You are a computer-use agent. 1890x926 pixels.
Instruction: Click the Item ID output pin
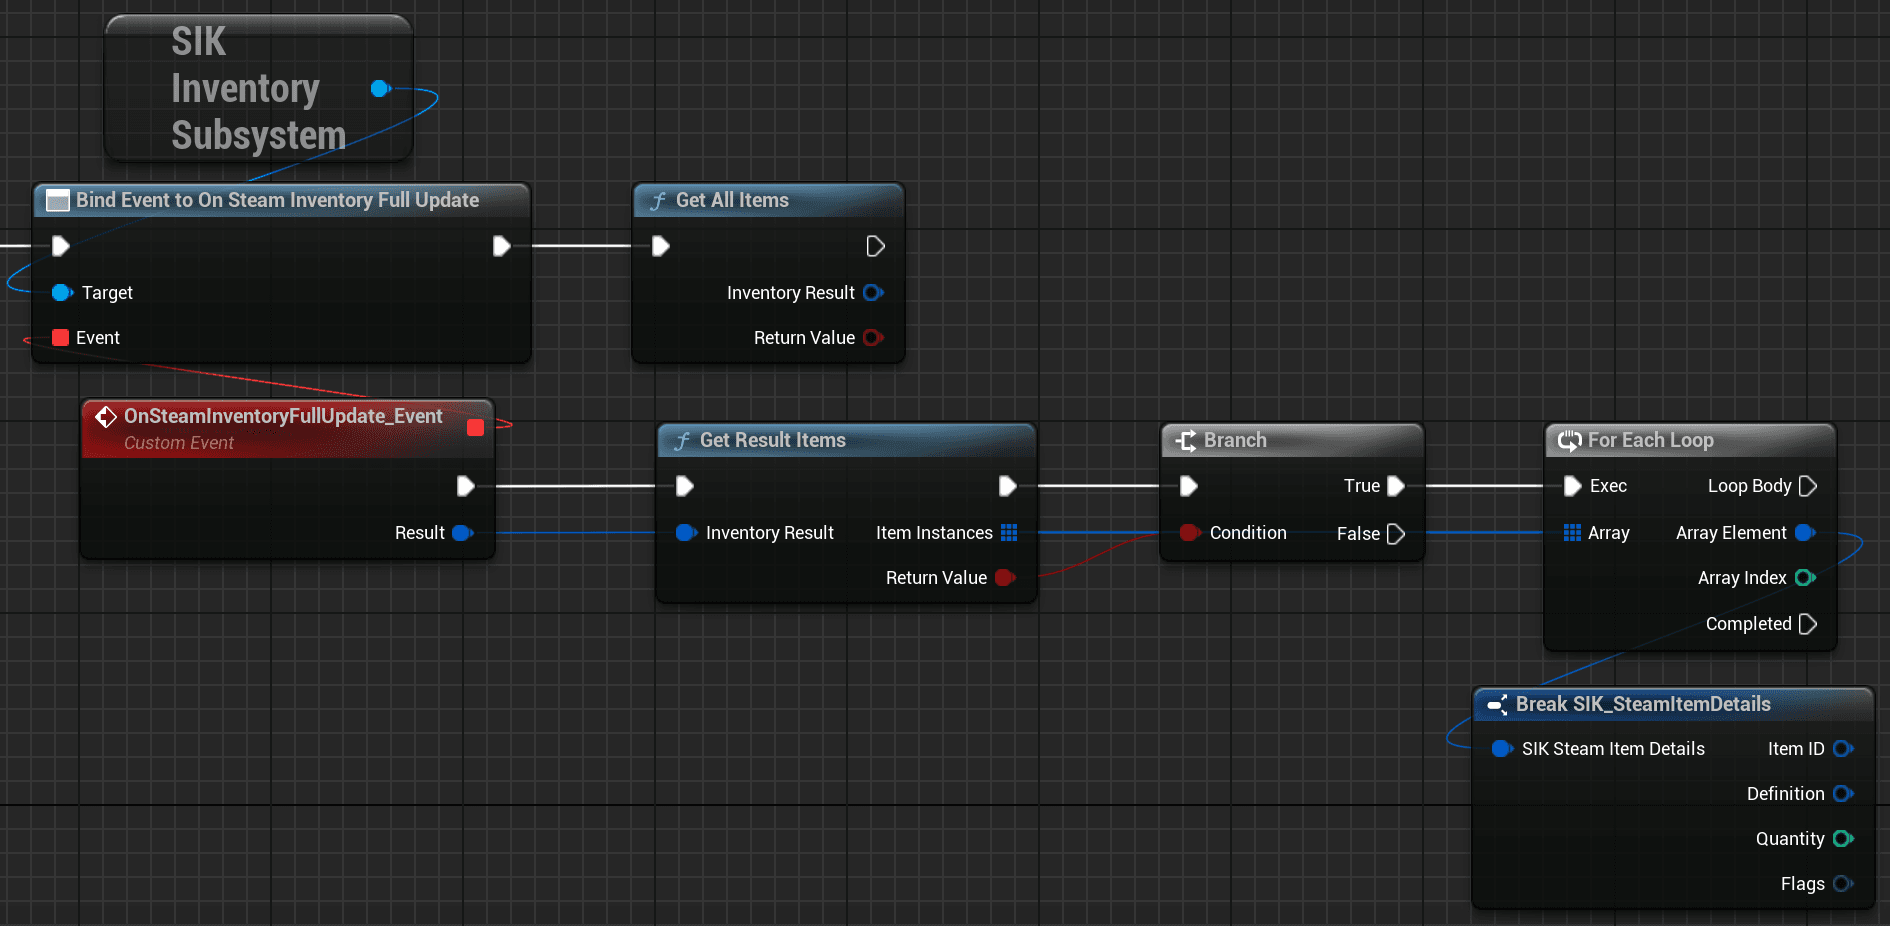pos(1843,748)
